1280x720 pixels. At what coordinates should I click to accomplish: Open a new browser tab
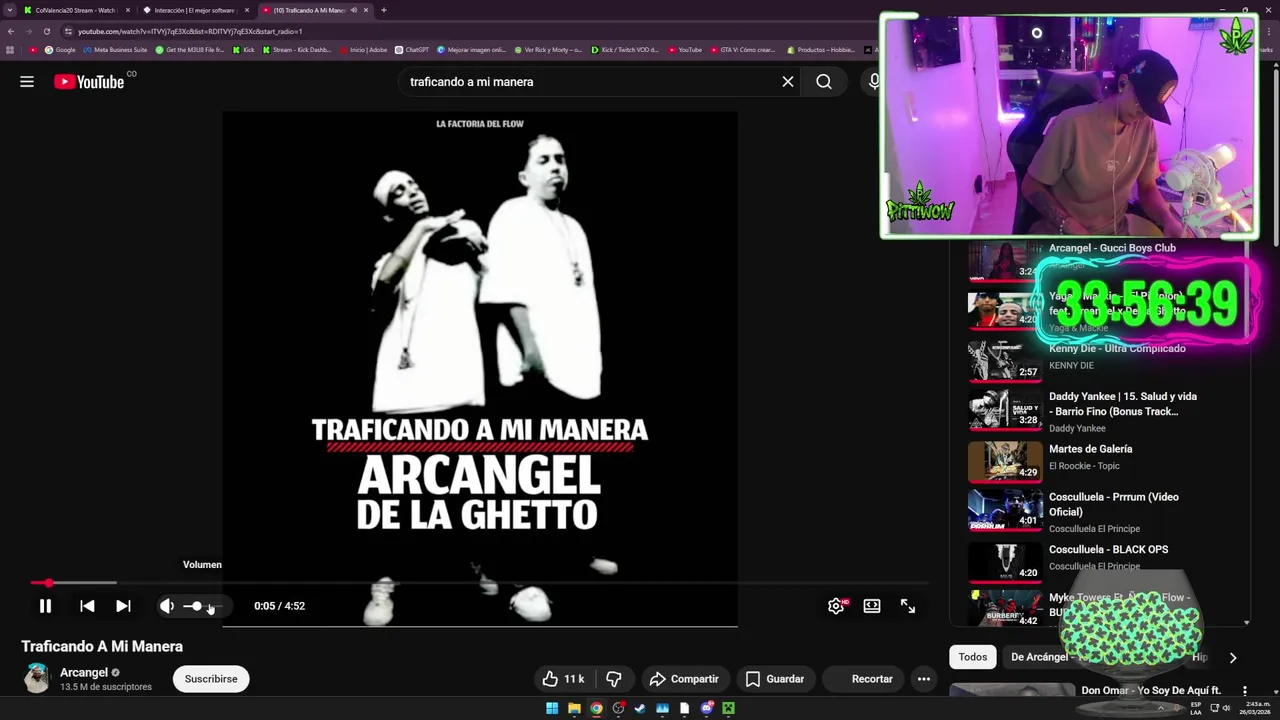tap(384, 10)
